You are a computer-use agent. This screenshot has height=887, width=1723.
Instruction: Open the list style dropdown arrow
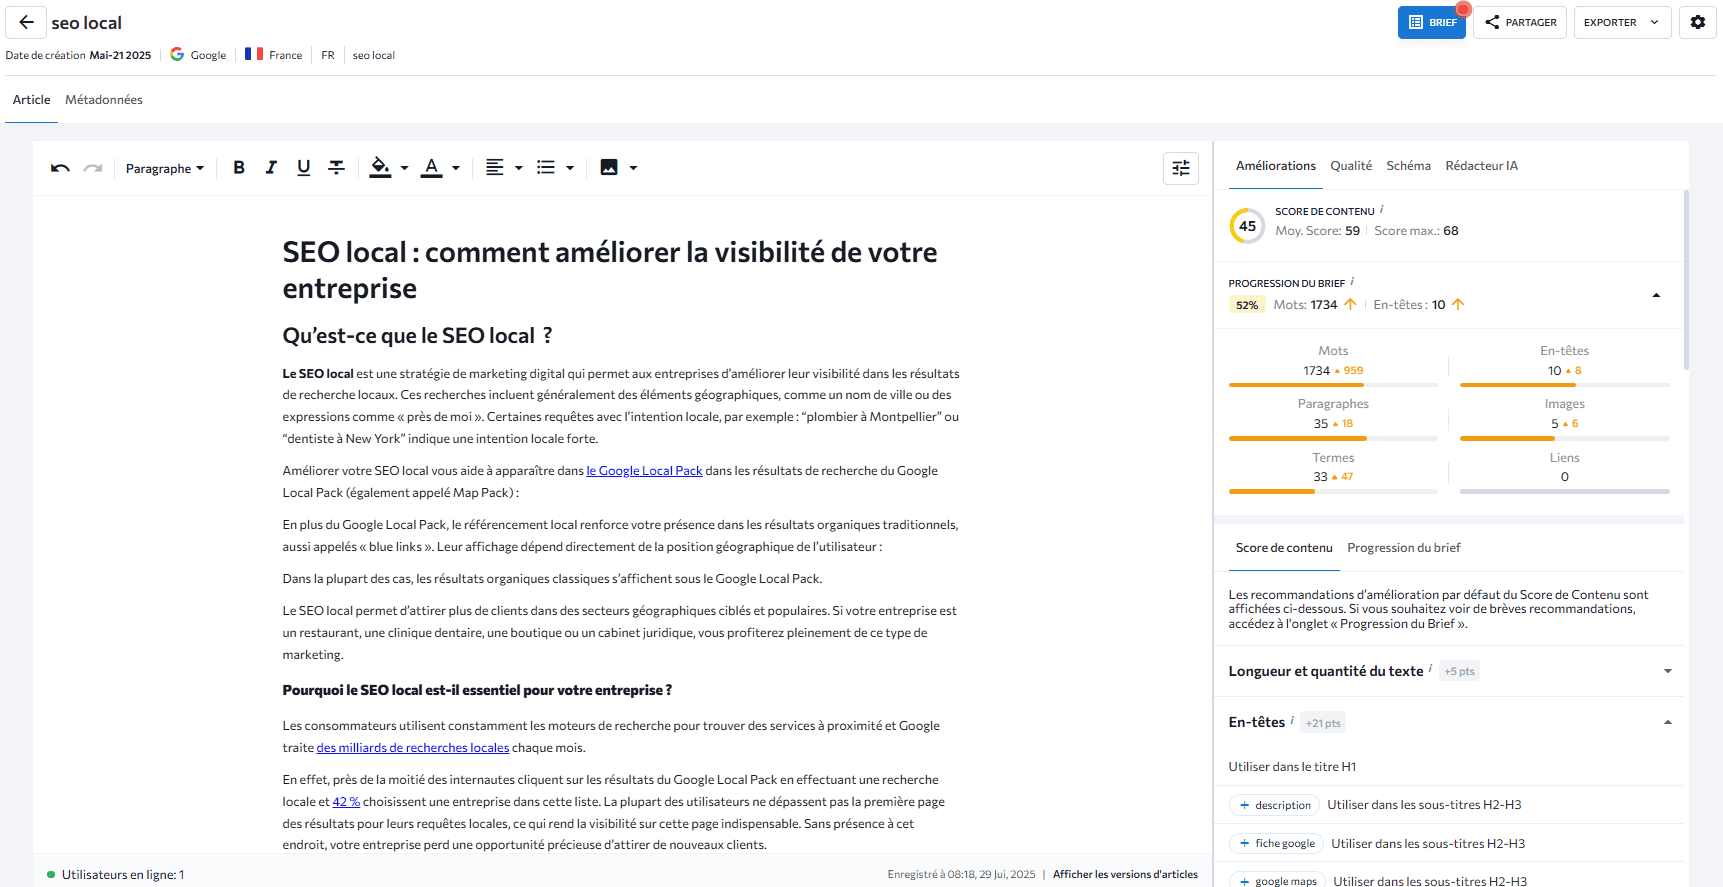click(x=570, y=168)
